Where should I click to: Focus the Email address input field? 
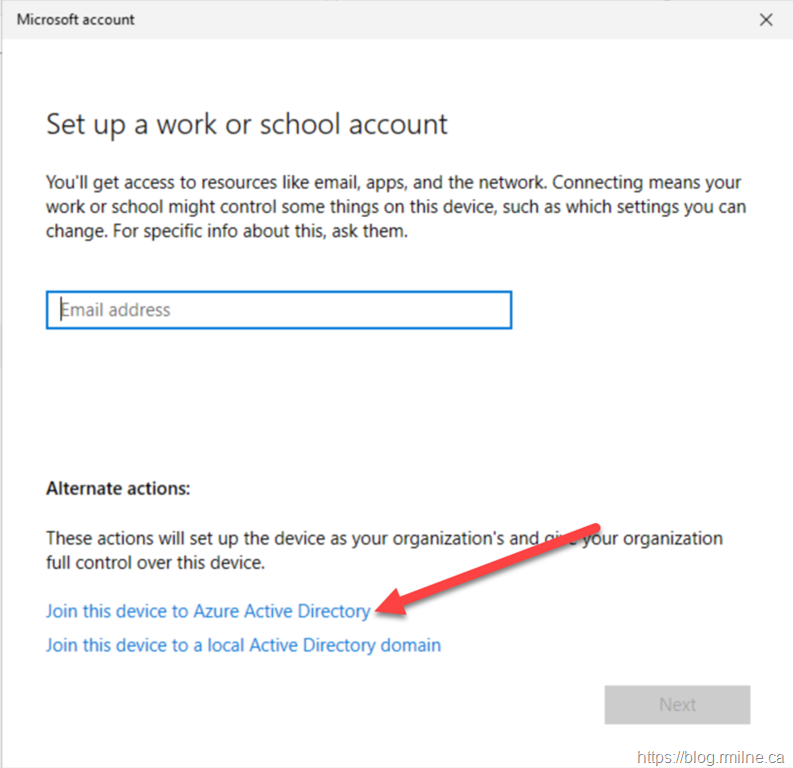(279, 310)
